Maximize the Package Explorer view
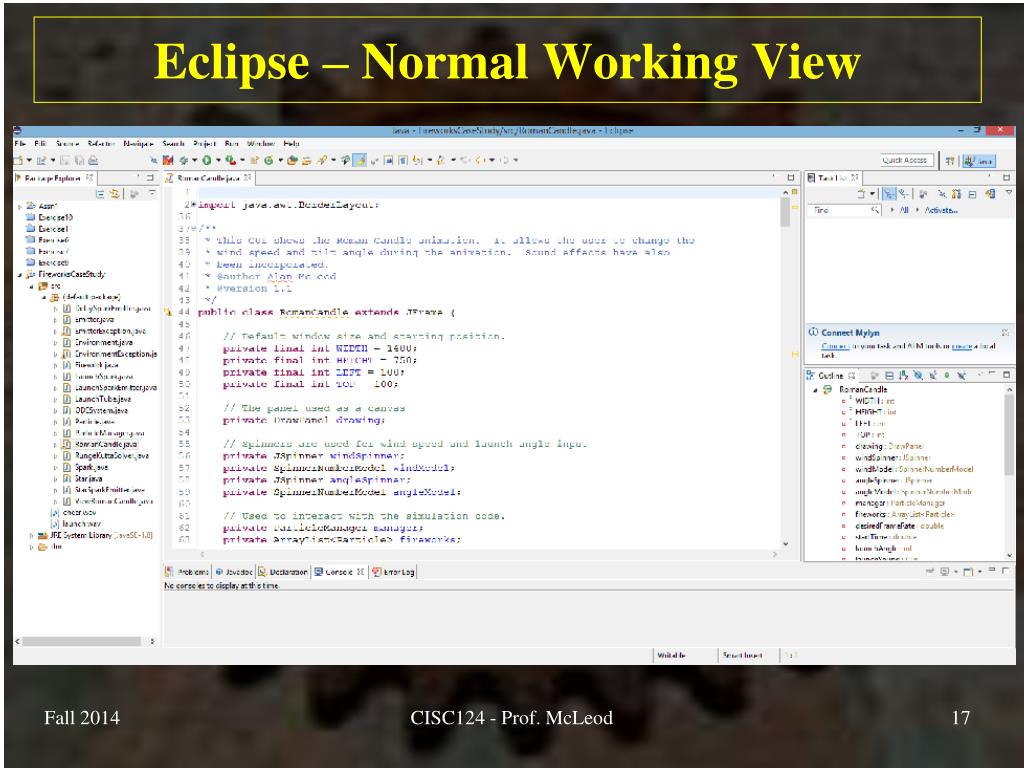The height and width of the screenshot is (768, 1024). [x=150, y=178]
